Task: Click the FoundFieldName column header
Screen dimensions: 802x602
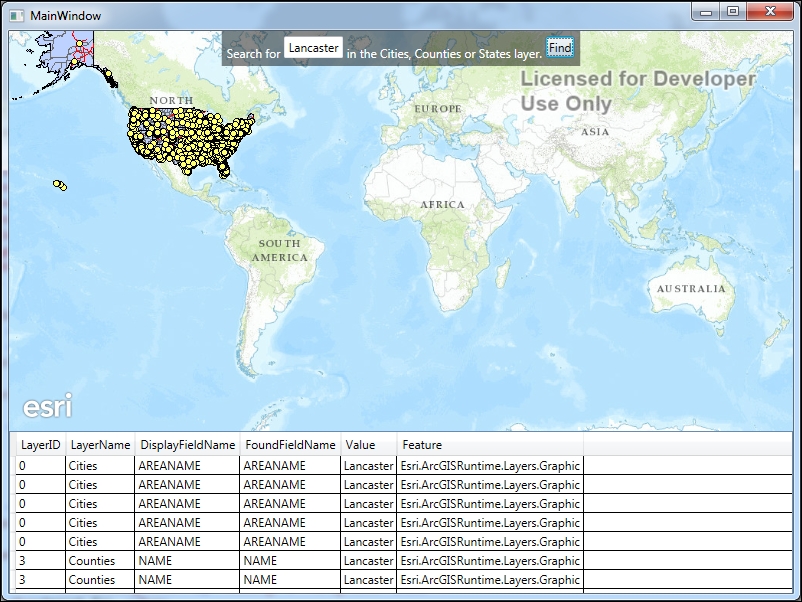Action: tap(289, 444)
